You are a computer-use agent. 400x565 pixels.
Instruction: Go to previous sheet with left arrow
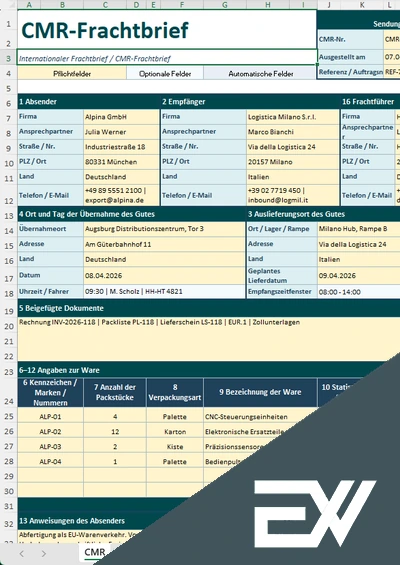[x=22, y=553]
